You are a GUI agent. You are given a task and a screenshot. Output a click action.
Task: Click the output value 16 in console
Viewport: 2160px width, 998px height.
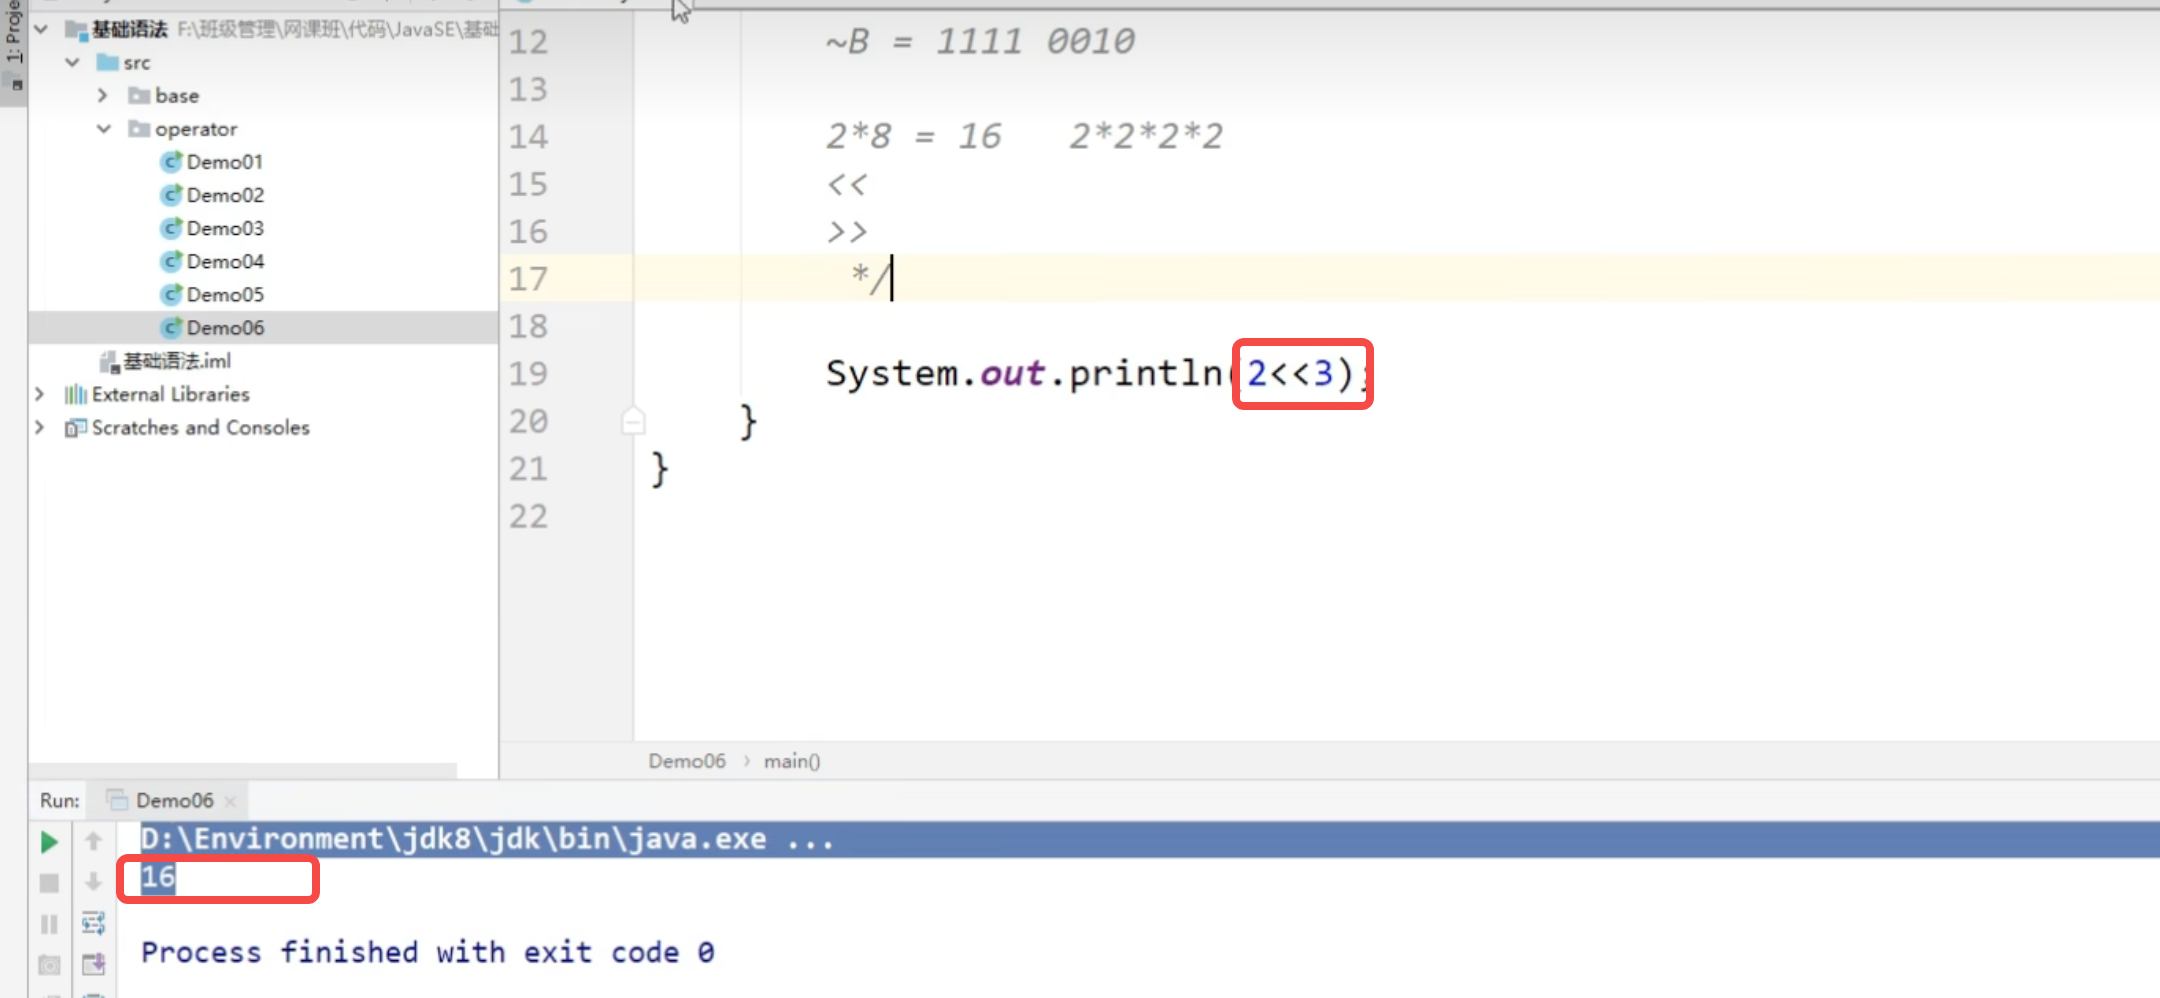click(158, 877)
